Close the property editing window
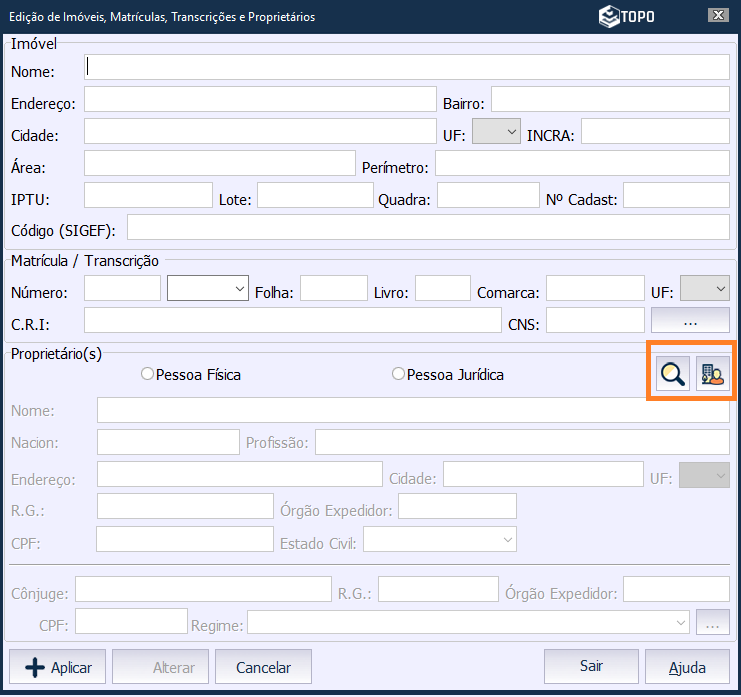The width and height of the screenshot is (741, 697). pos(716,16)
